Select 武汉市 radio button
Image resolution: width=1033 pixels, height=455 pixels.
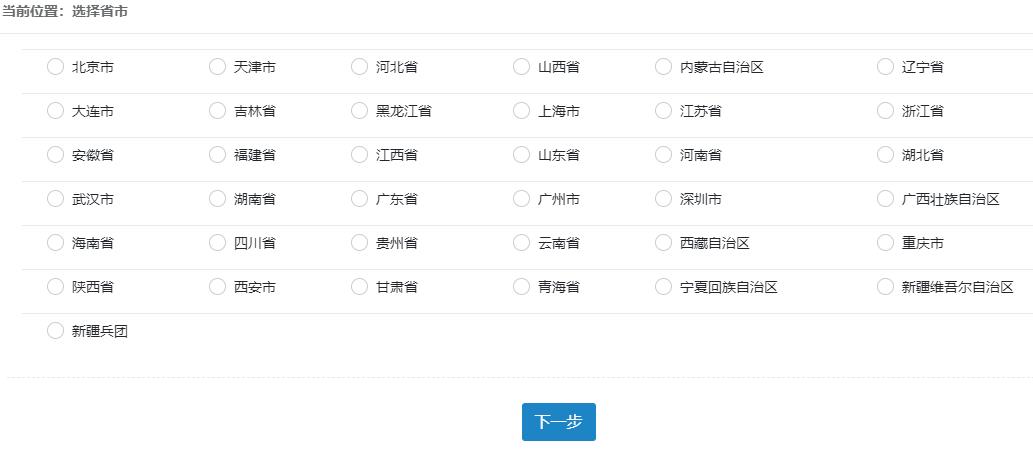[55, 199]
